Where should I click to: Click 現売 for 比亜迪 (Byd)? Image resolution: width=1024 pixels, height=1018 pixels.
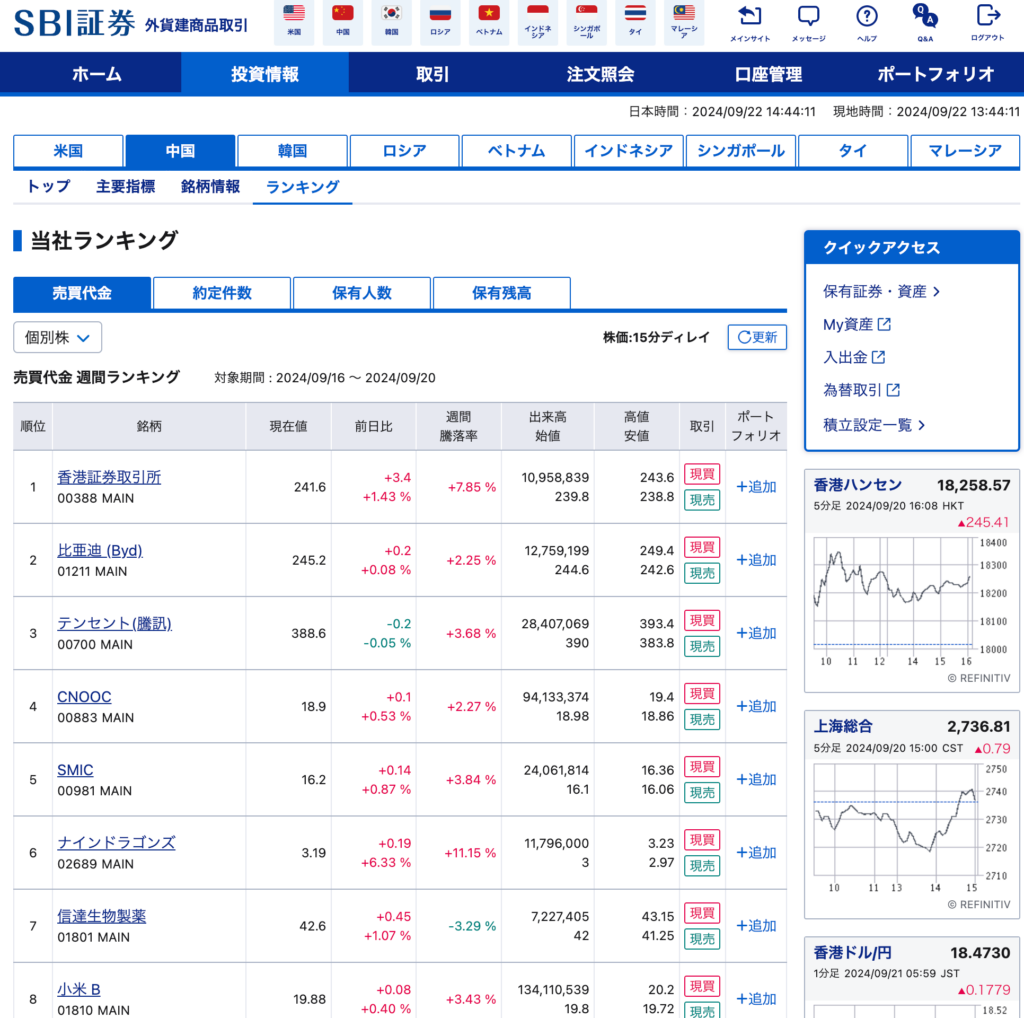point(702,573)
